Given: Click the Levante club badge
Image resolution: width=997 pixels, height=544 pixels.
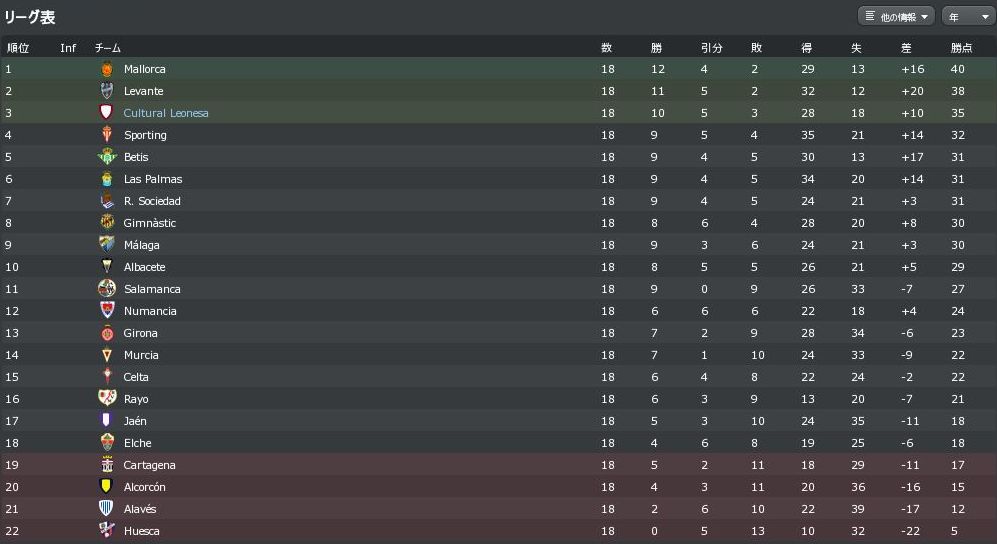Looking at the screenshot, I should (107, 91).
